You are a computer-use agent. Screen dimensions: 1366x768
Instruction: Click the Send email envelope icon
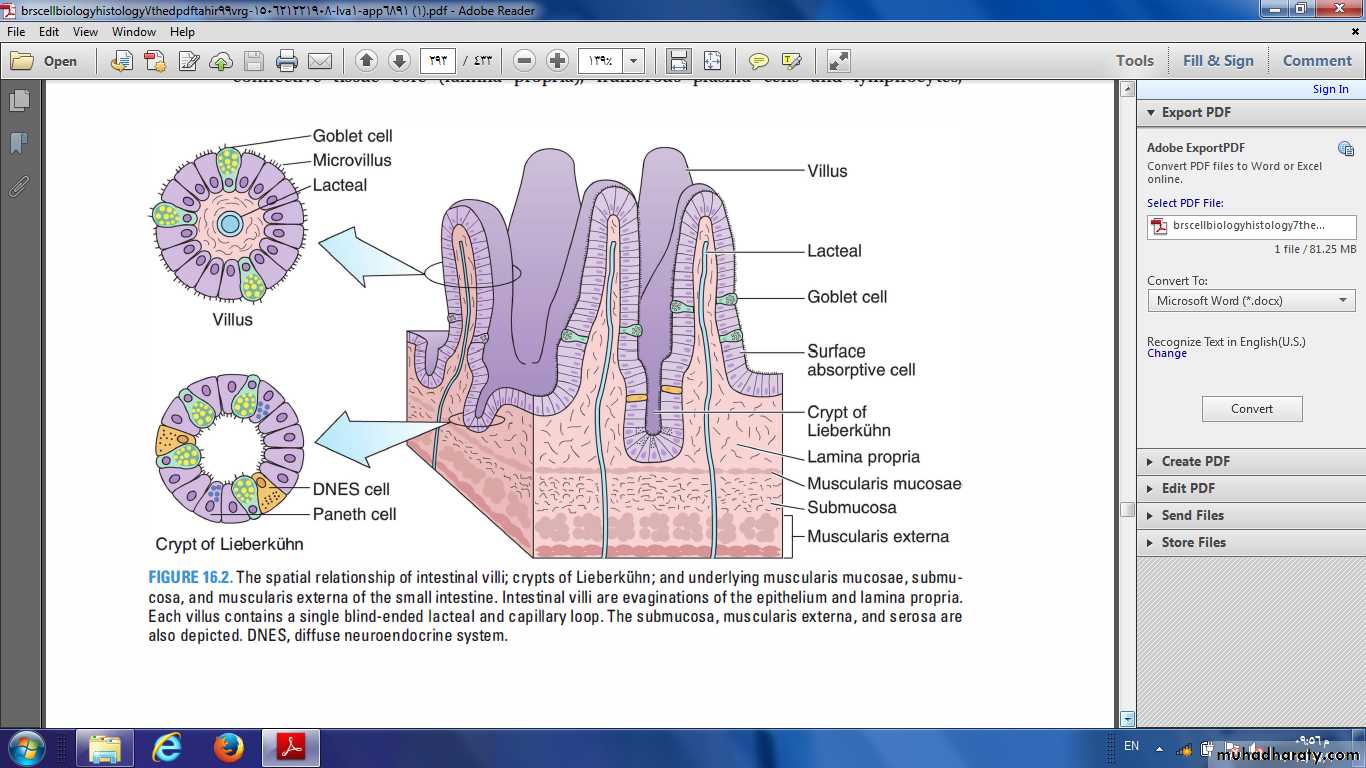click(x=320, y=61)
